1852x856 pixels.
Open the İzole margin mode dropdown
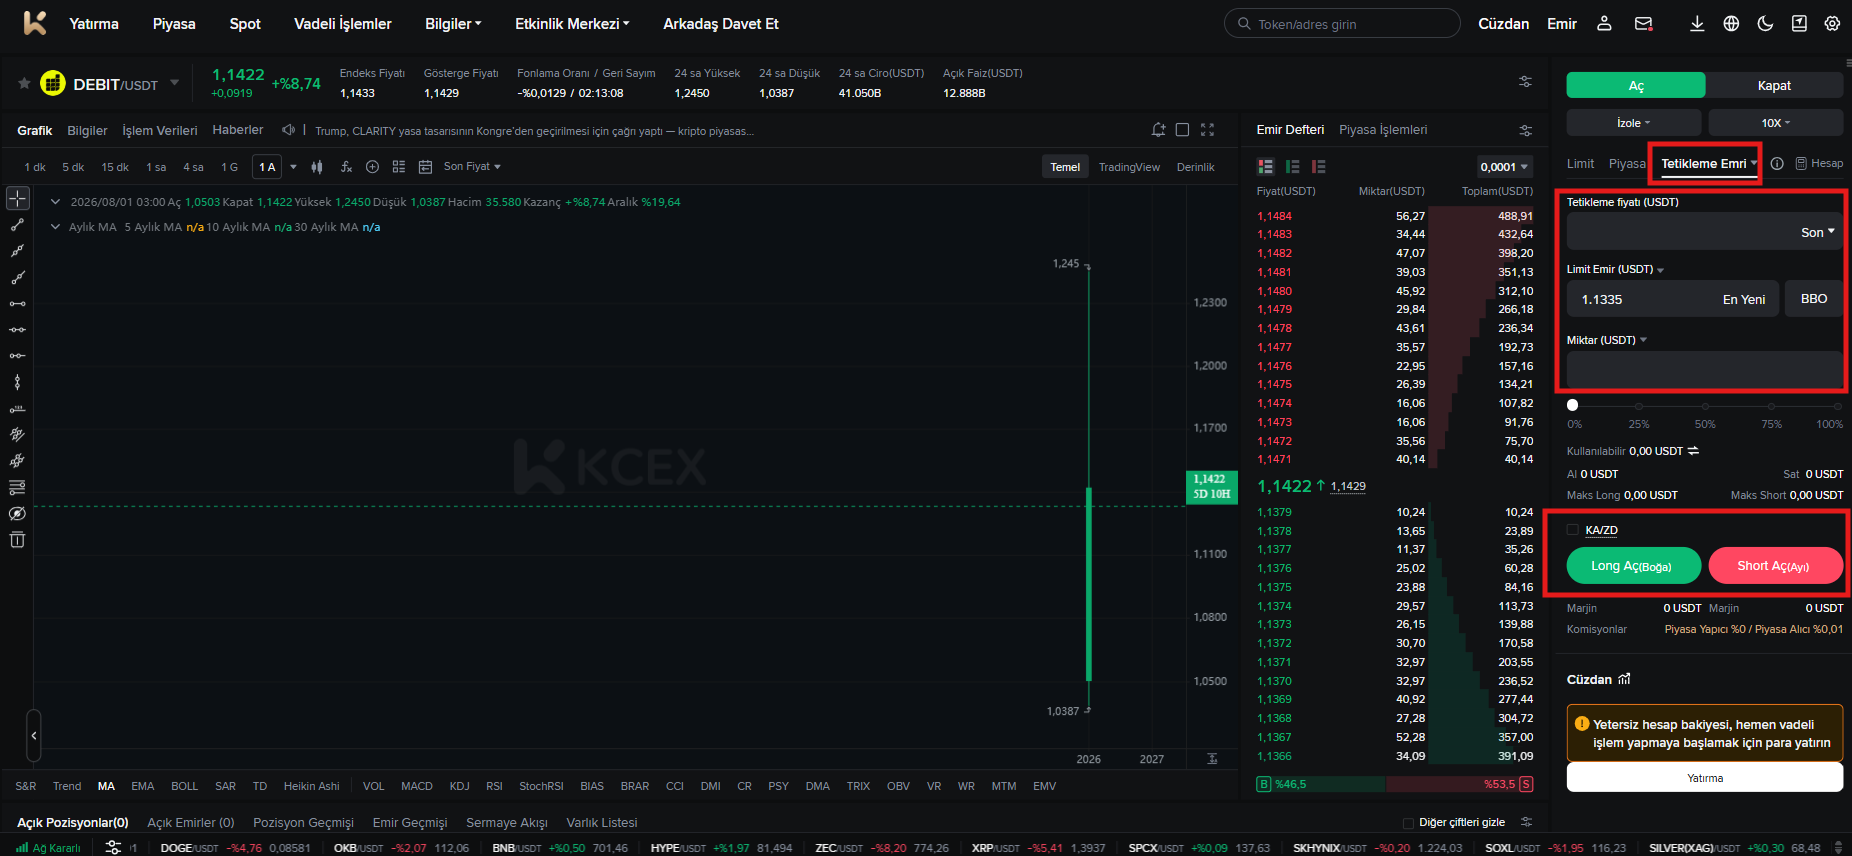click(x=1633, y=123)
